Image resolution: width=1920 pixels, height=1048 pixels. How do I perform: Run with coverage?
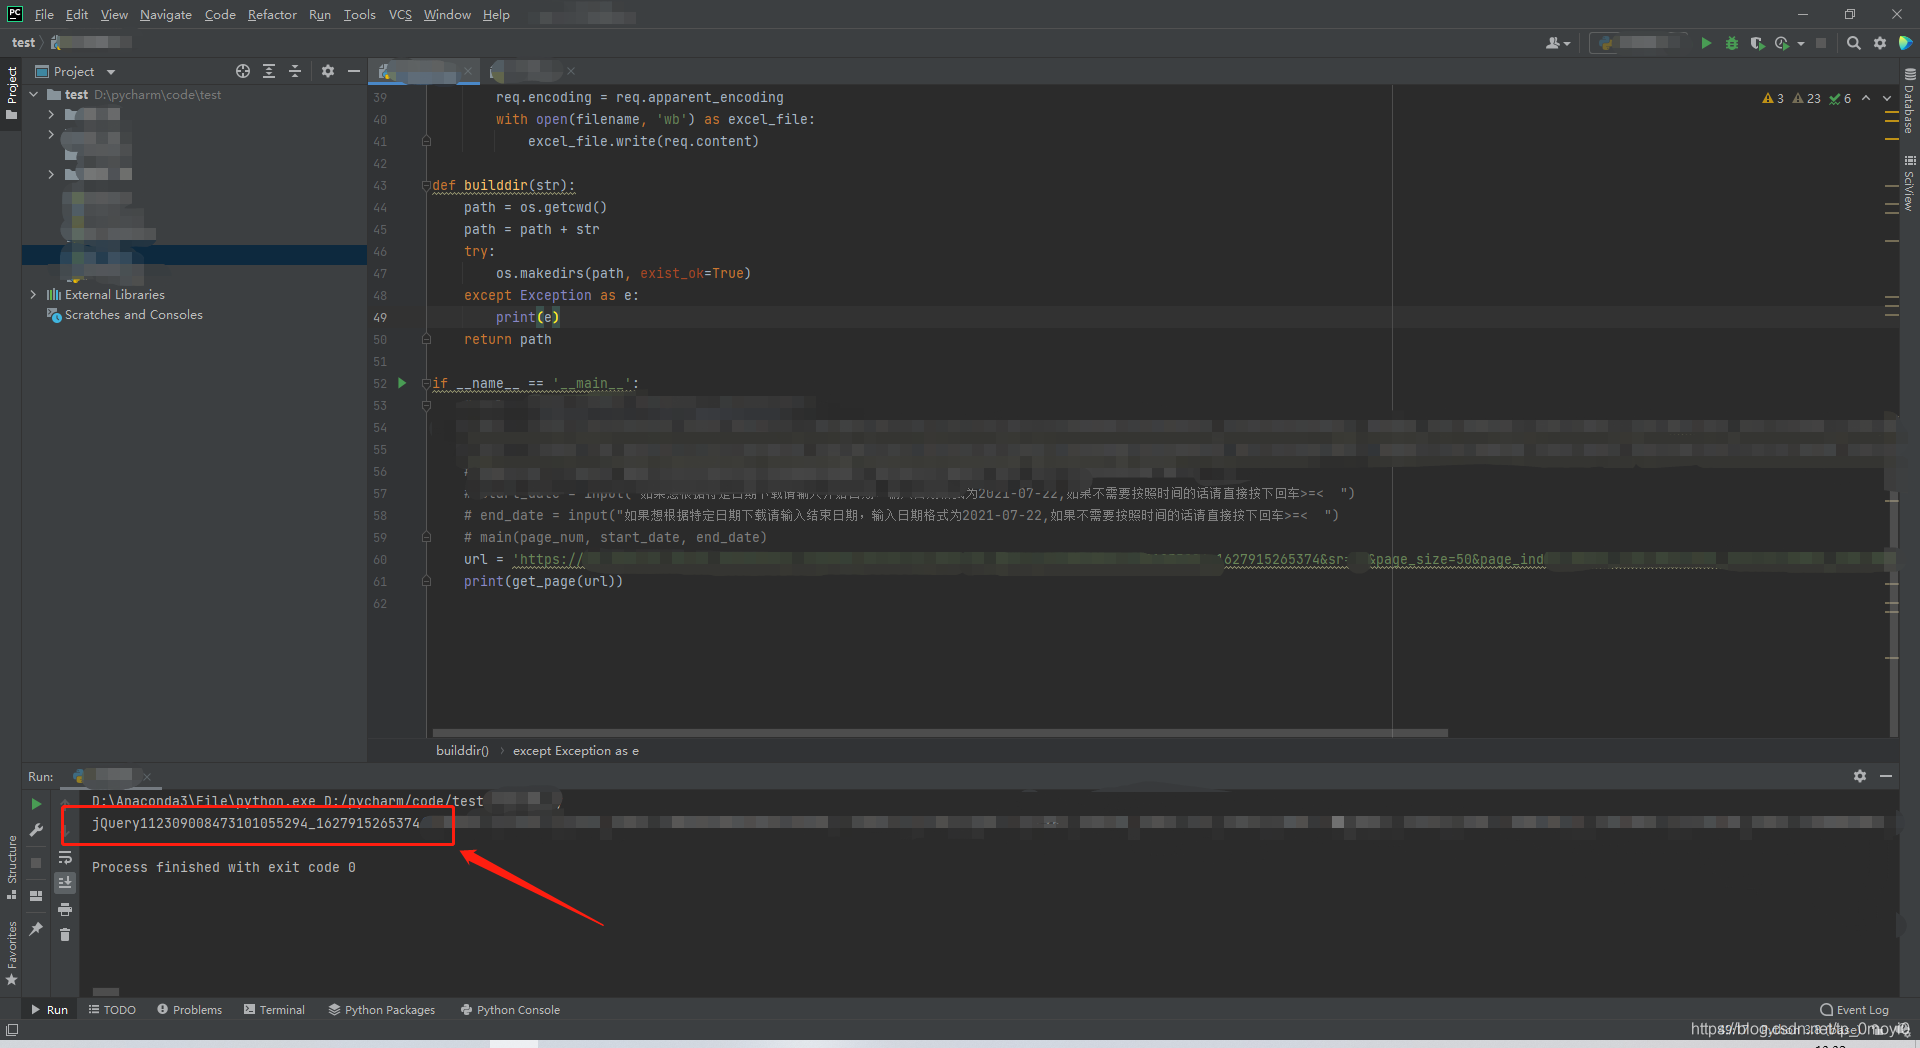click(x=1758, y=43)
